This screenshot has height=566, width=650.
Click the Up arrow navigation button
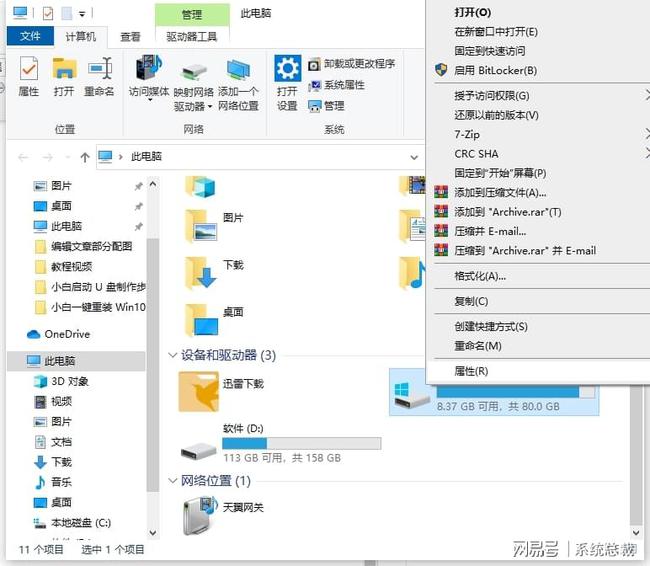(x=85, y=157)
